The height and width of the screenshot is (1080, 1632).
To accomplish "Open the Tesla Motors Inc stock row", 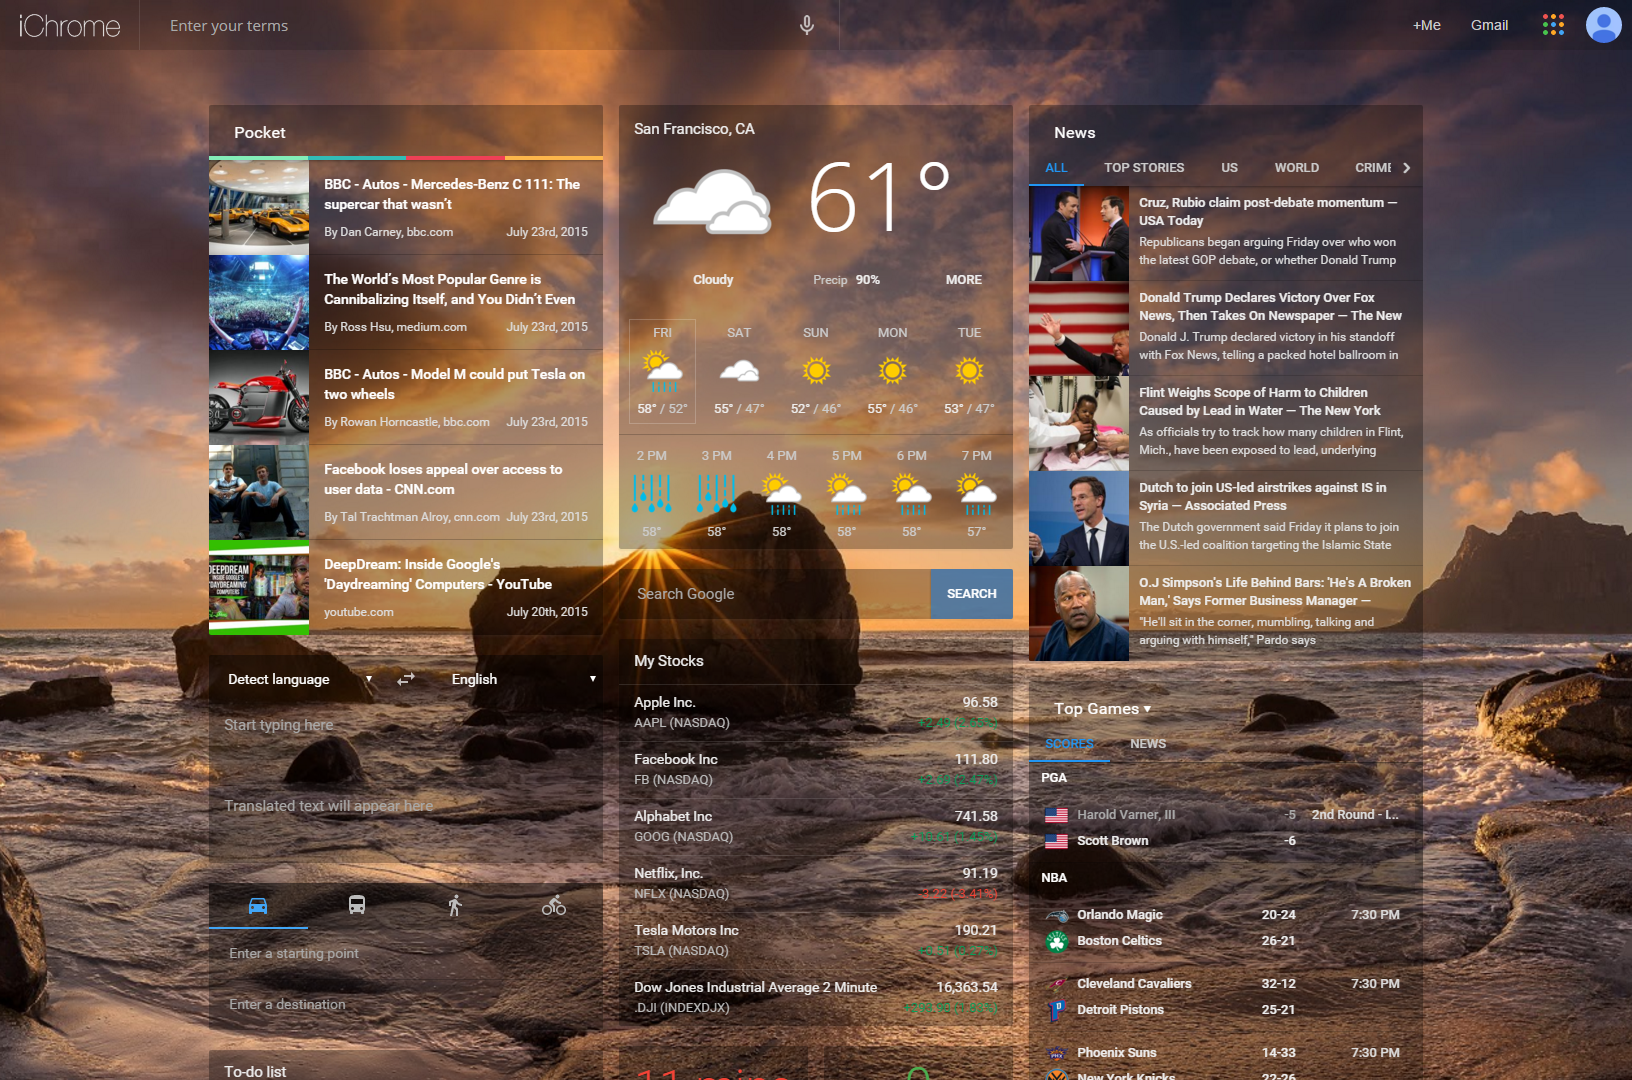I will (816, 940).
